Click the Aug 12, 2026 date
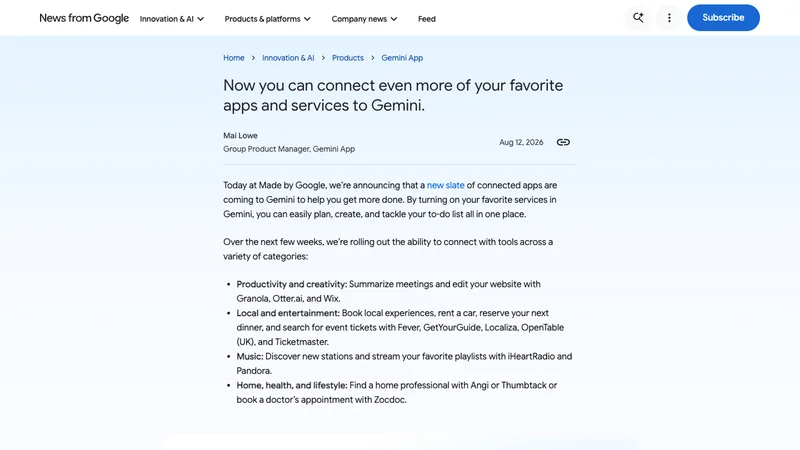Viewport: 800px width, 450px height. pyautogui.click(x=521, y=142)
